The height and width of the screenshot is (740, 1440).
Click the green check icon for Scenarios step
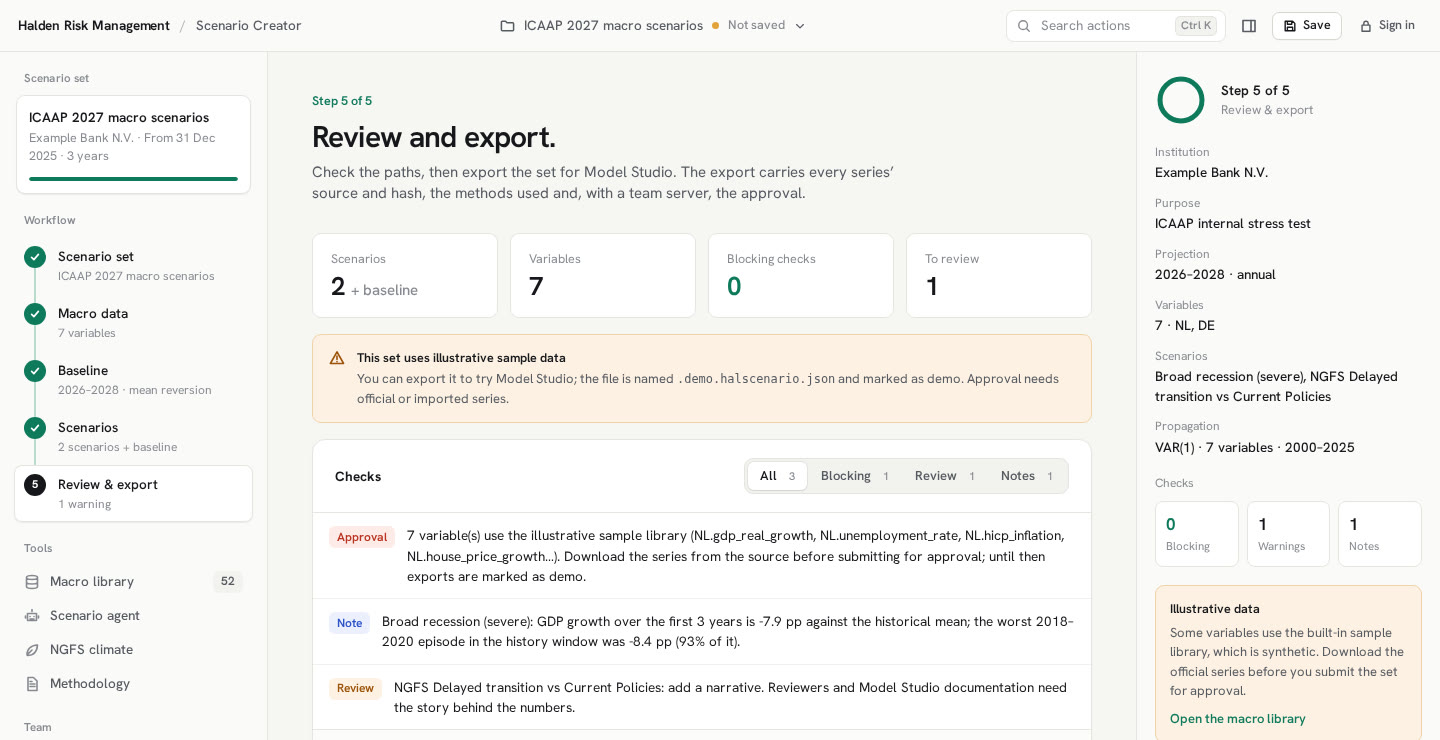click(x=35, y=428)
